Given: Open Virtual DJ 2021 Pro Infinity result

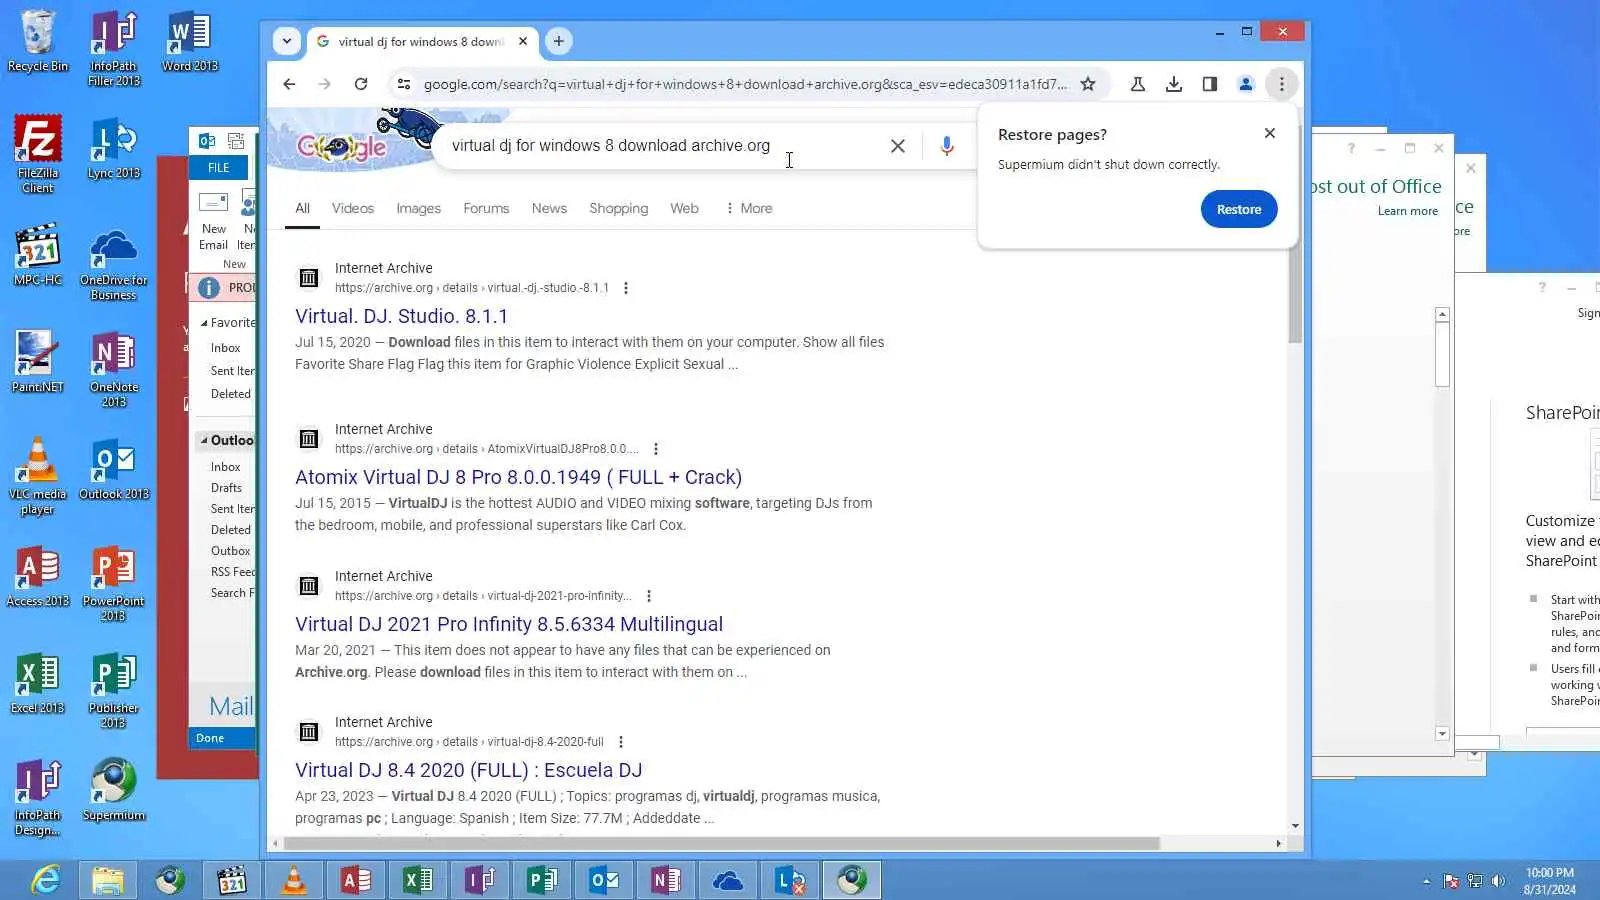Looking at the screenshot, I should pos(509,624).
